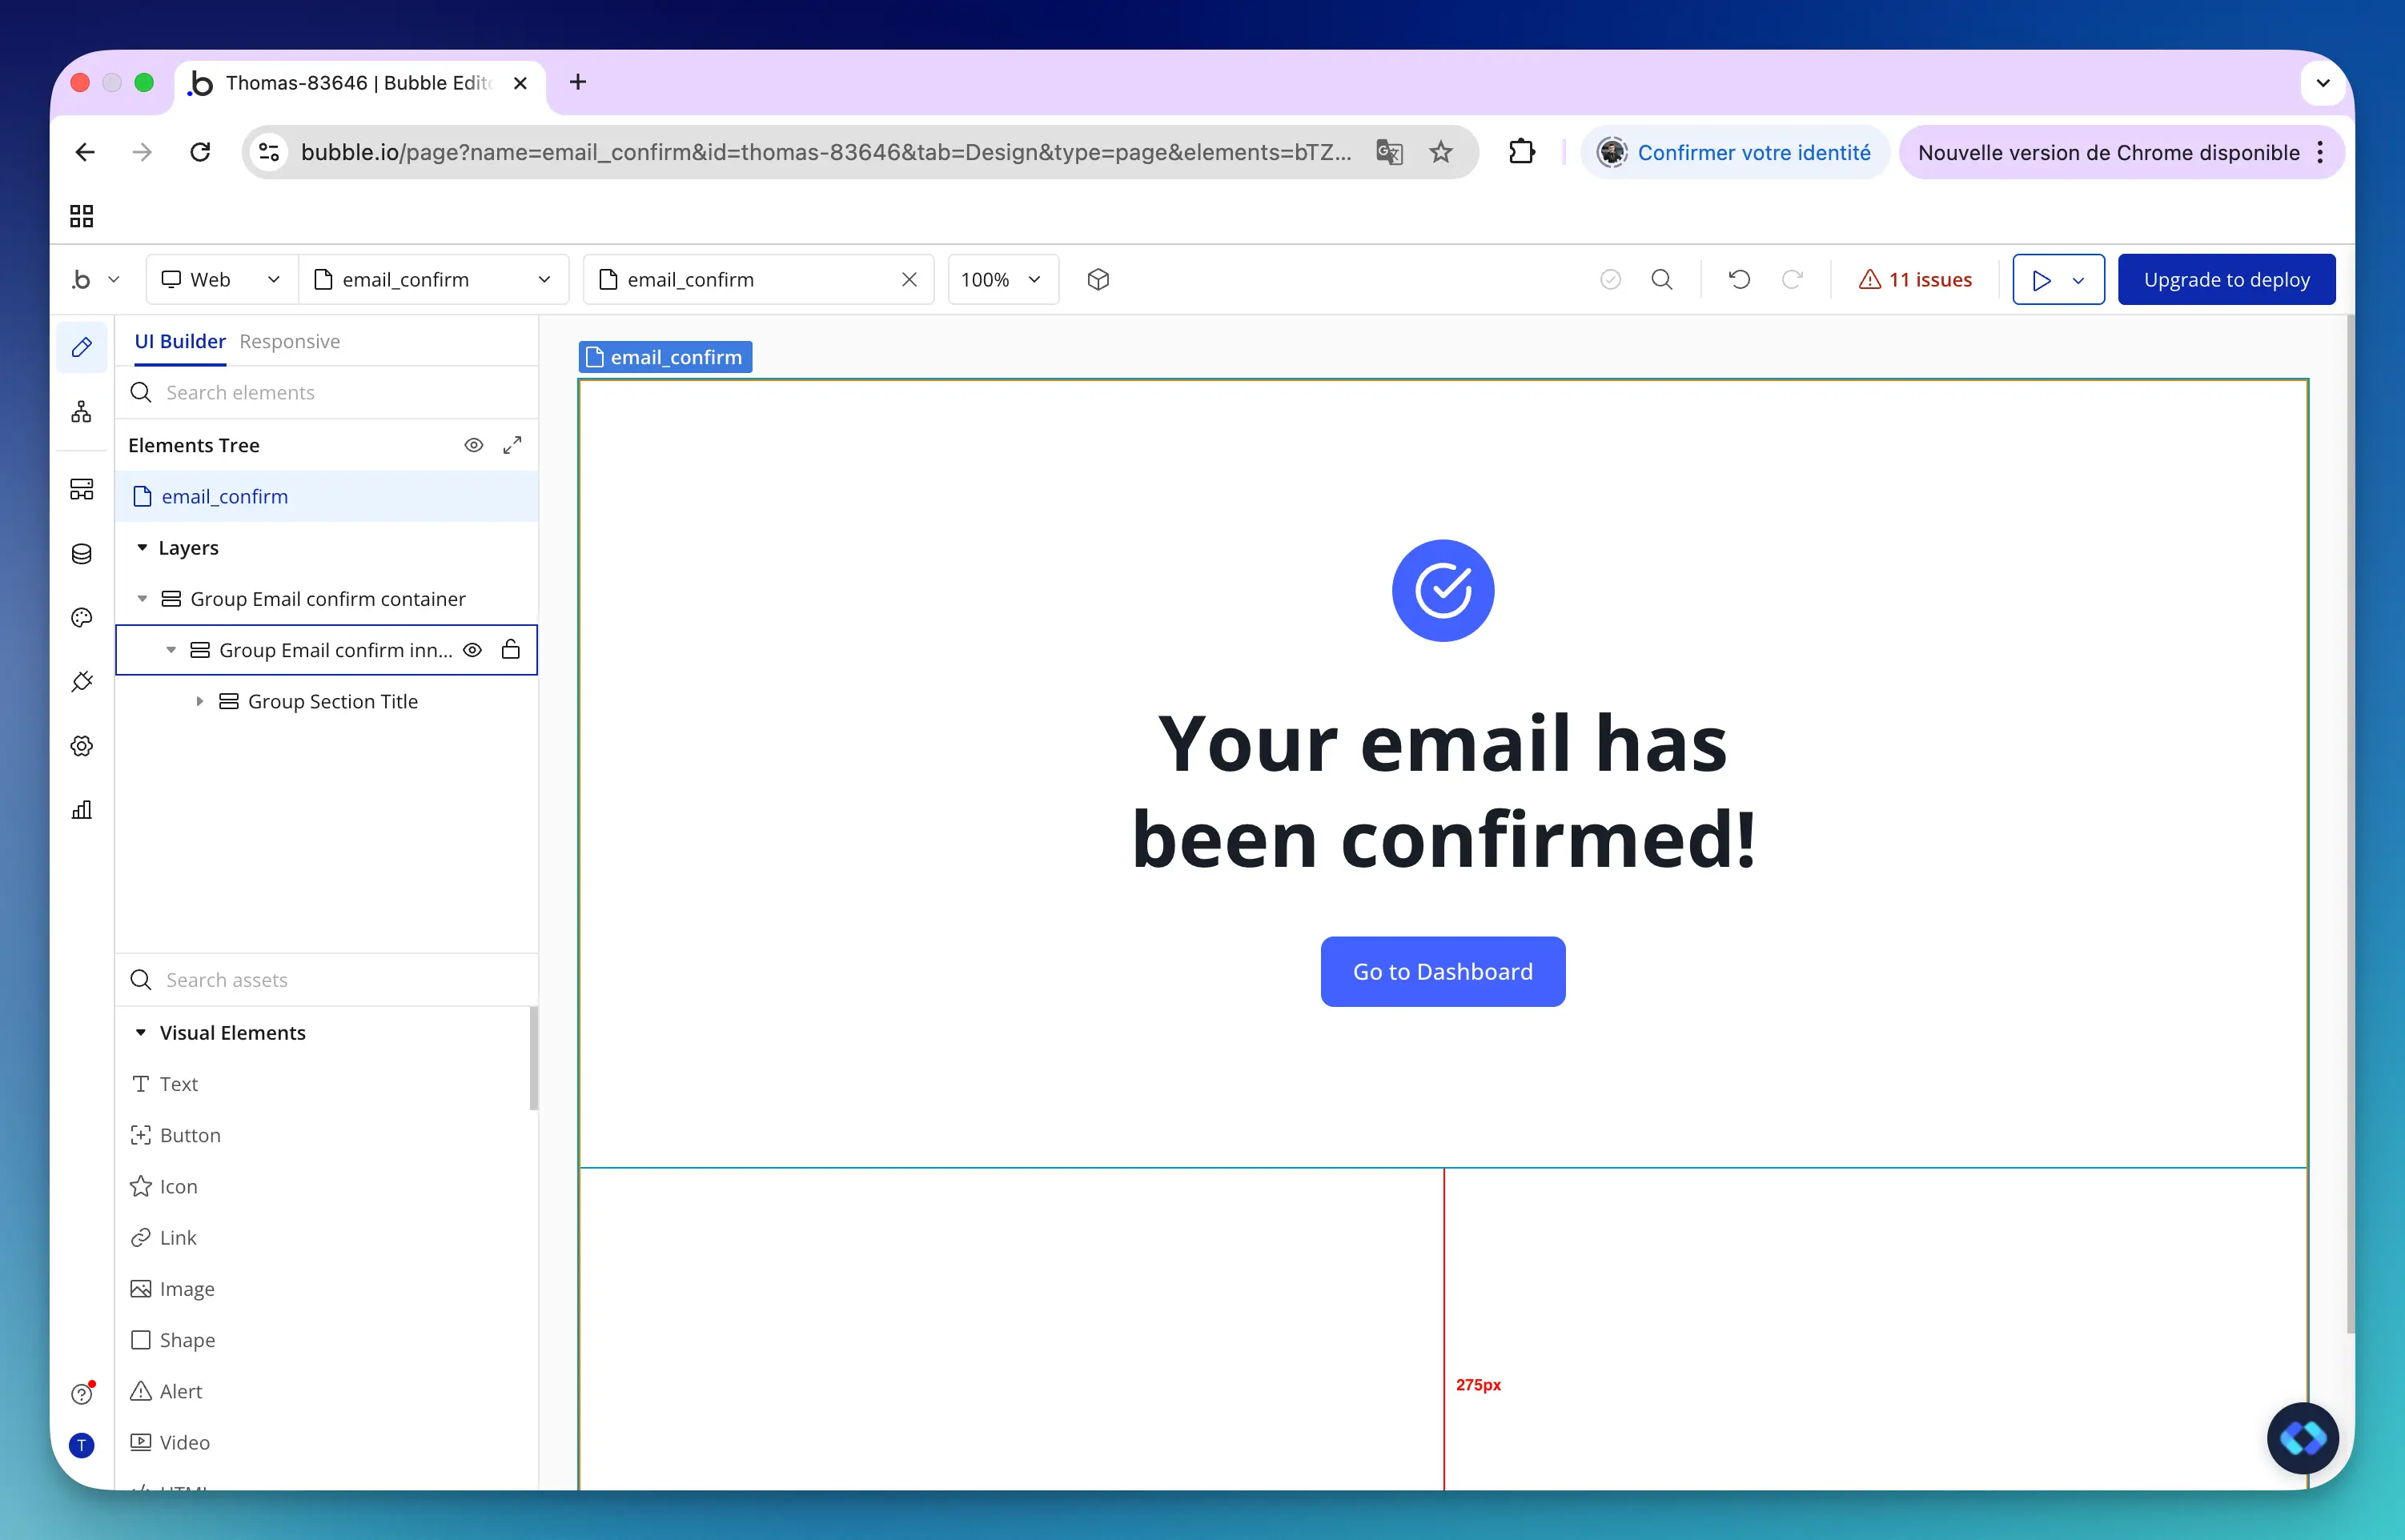Click Confirmer votre identité button
The image size is (2405, 1540).
pos(1735,152)
